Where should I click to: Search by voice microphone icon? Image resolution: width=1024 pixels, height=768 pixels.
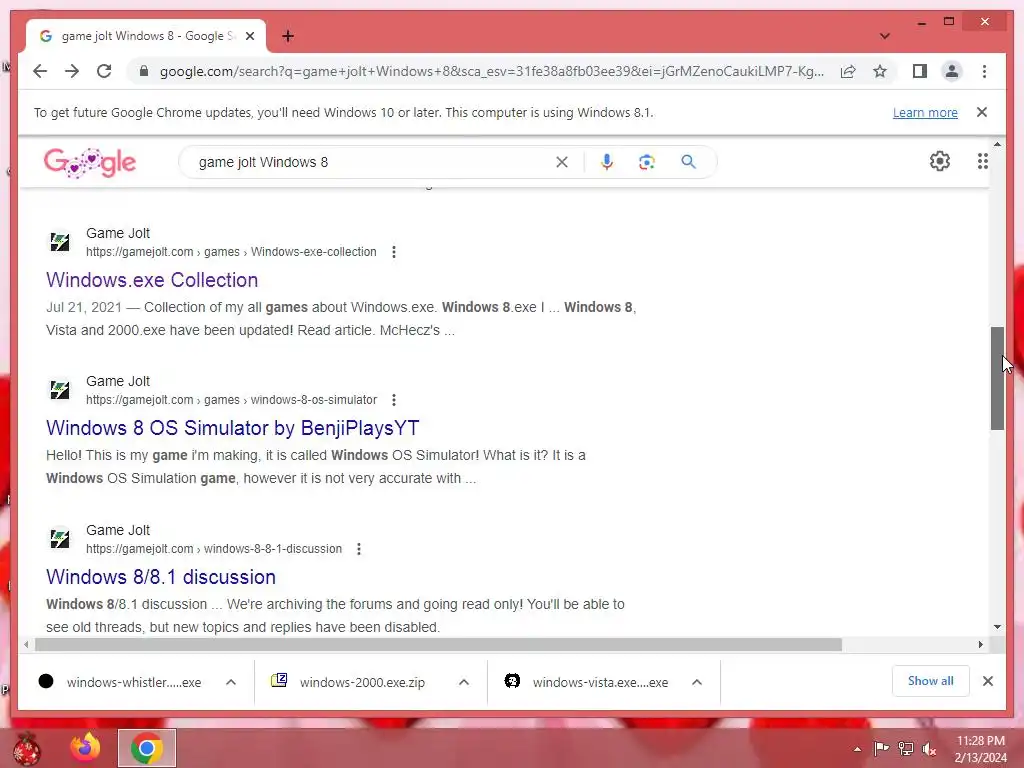pyautogui.click(x=607, y=162)
